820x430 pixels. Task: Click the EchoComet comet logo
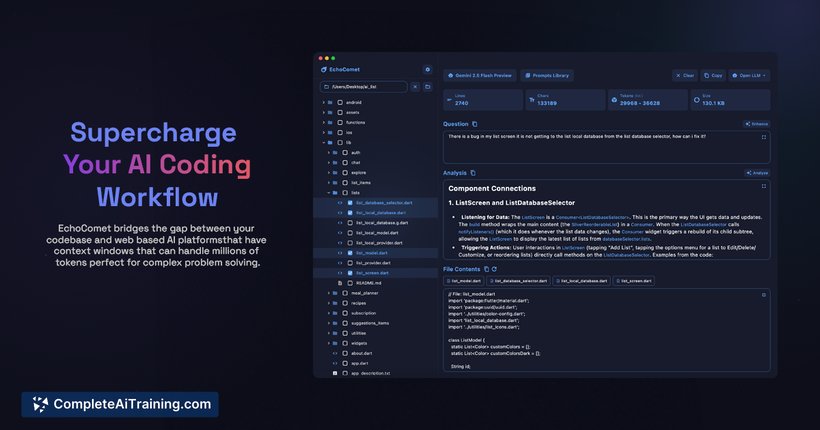tap(324, 70)
